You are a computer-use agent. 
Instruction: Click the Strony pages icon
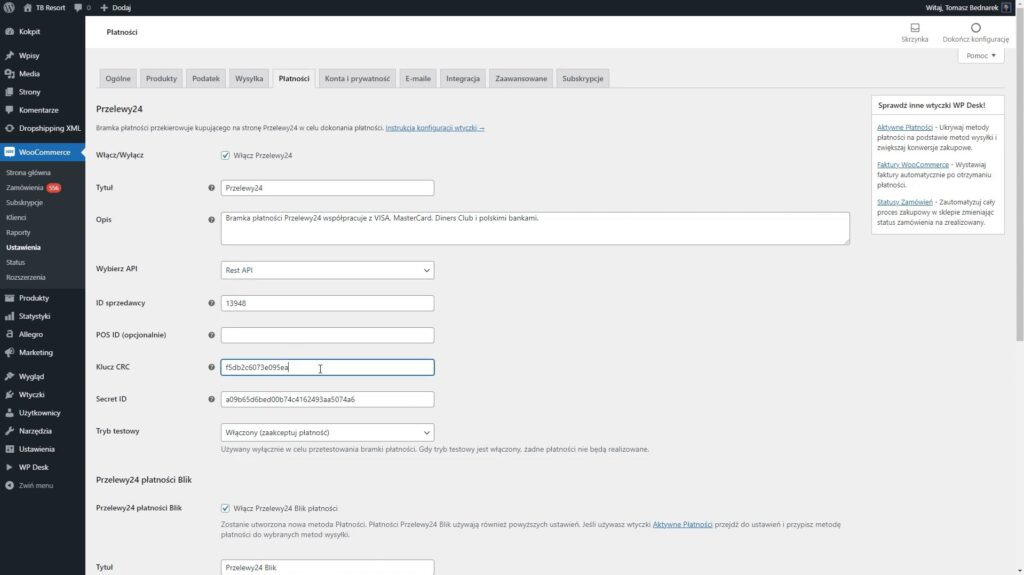9,92
